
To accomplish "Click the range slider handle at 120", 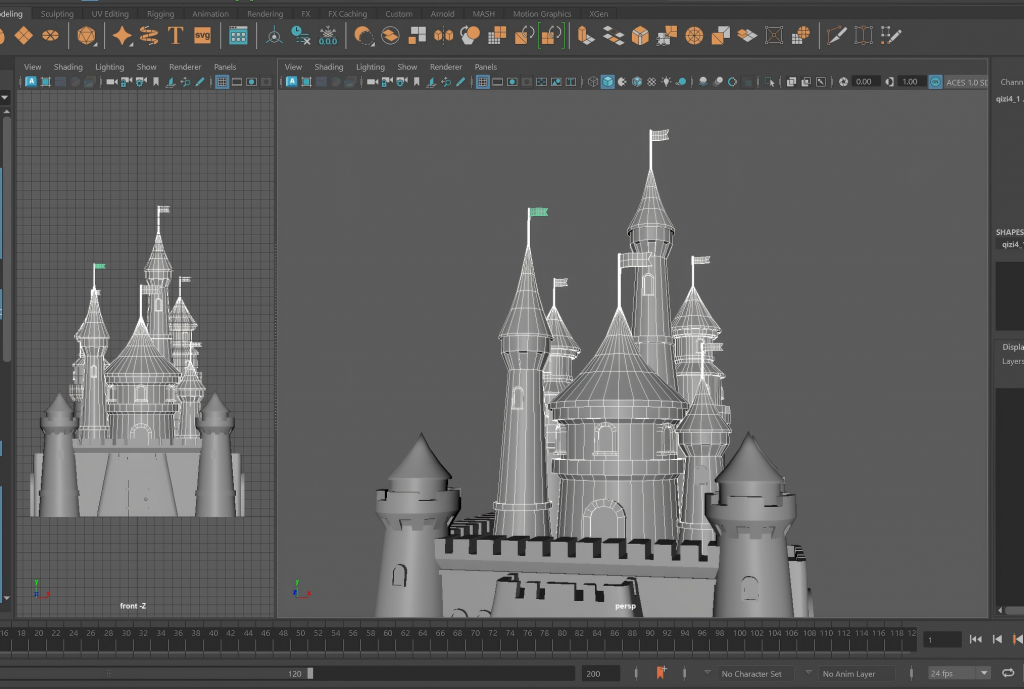I will click(310, 673).
